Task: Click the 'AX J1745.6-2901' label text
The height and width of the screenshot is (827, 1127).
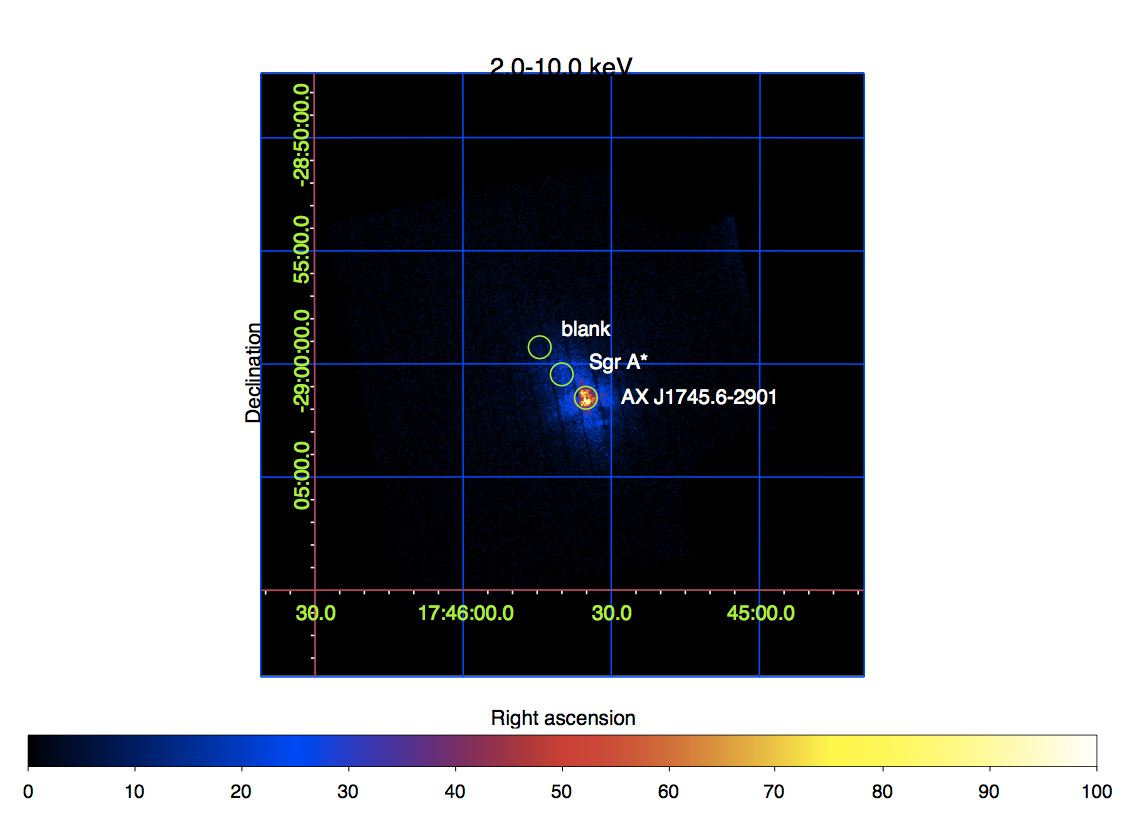Action: coord(699,397)
